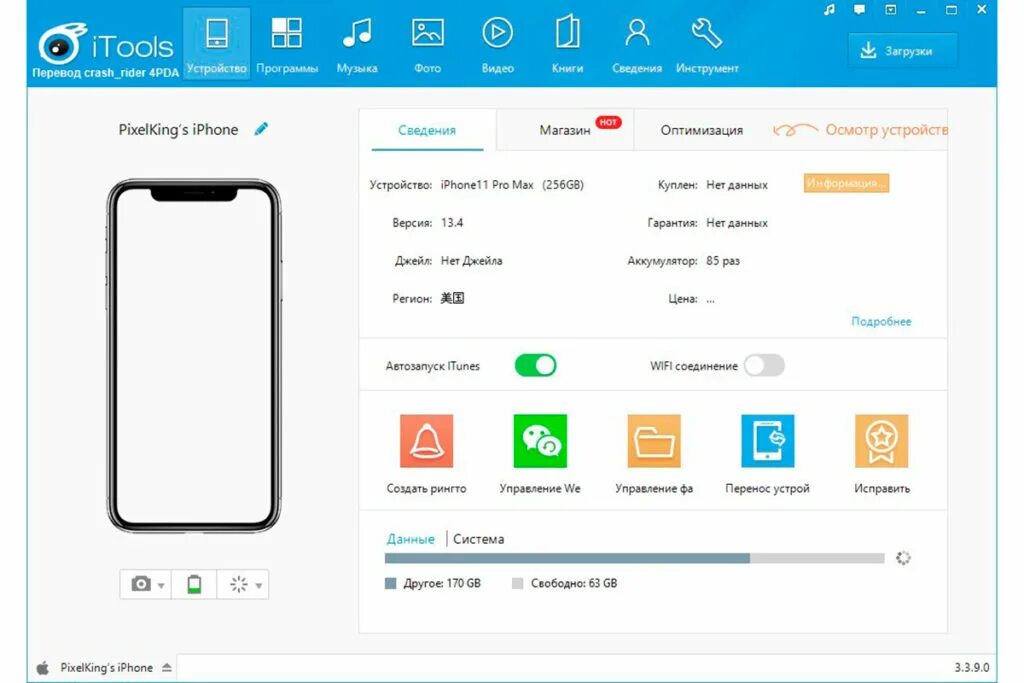
Task: Click the orange Информация button
Action: tap(846, 183)
